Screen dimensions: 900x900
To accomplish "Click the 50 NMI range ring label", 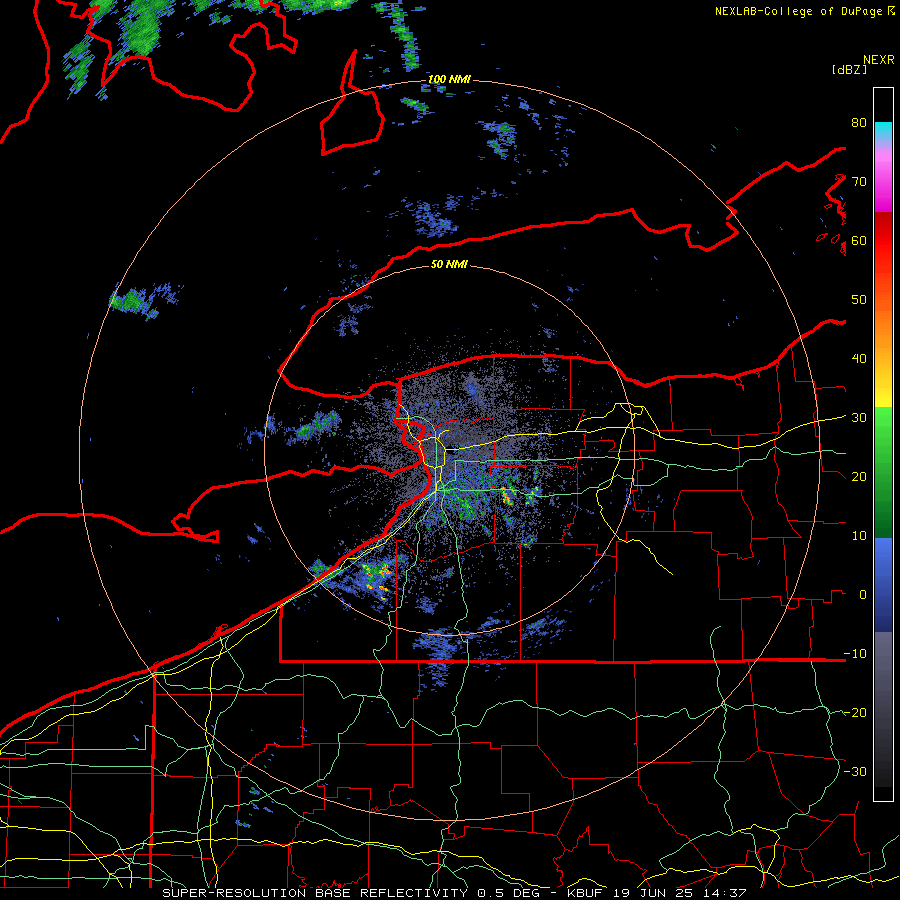I will tap(449, 264).
